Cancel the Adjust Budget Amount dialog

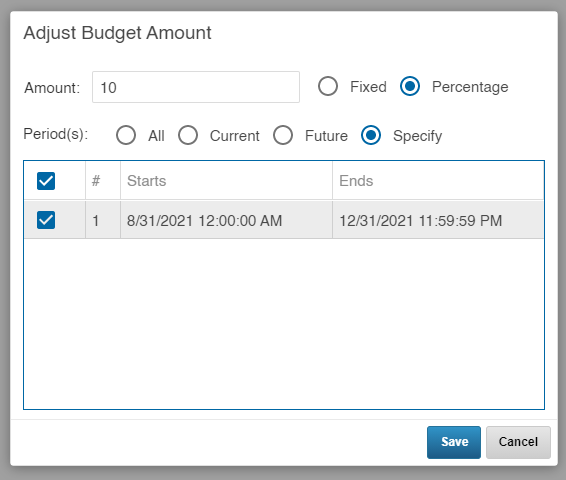coord(518,442)
